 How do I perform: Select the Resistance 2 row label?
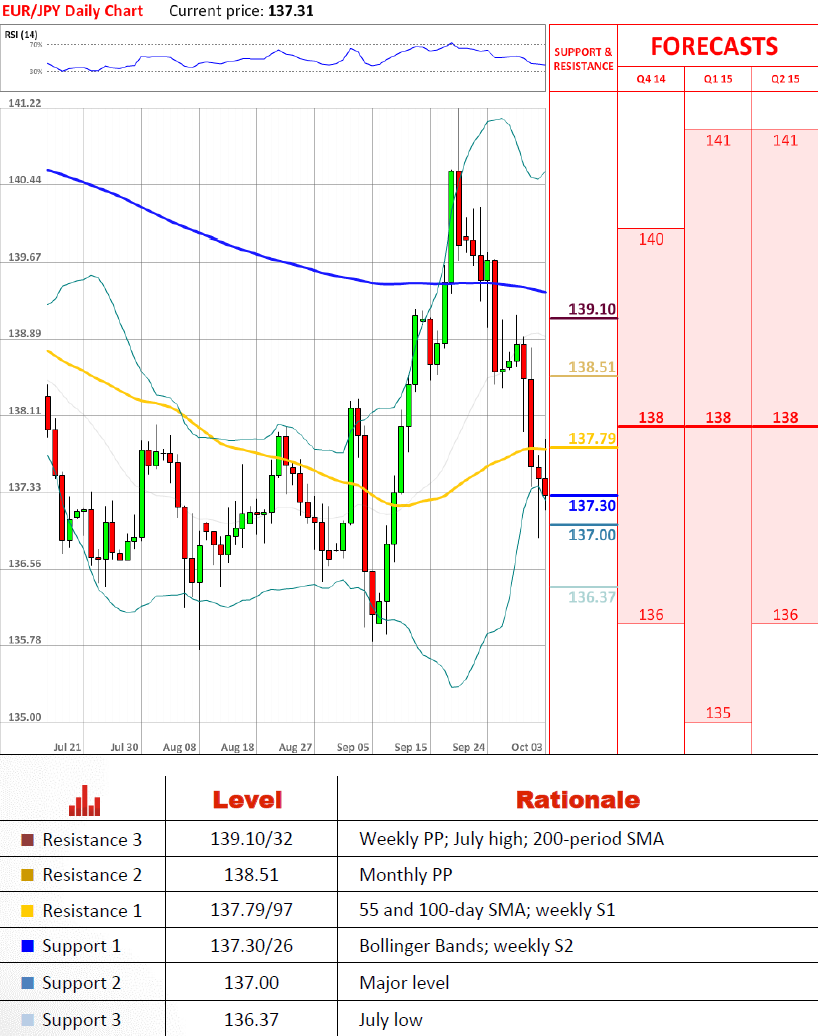tap(92, 875)
